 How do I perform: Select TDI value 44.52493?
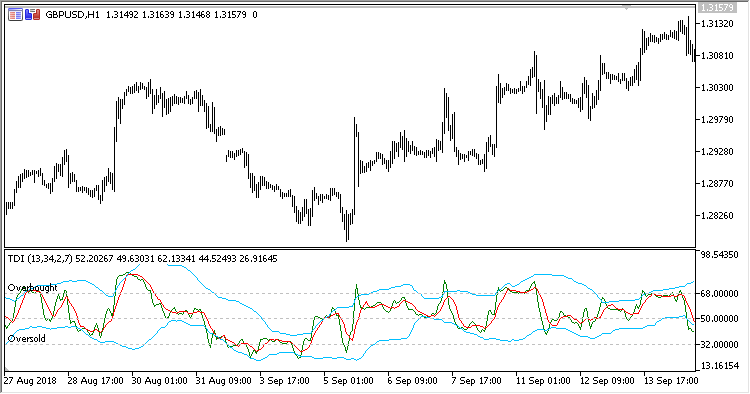coord(218,259)
